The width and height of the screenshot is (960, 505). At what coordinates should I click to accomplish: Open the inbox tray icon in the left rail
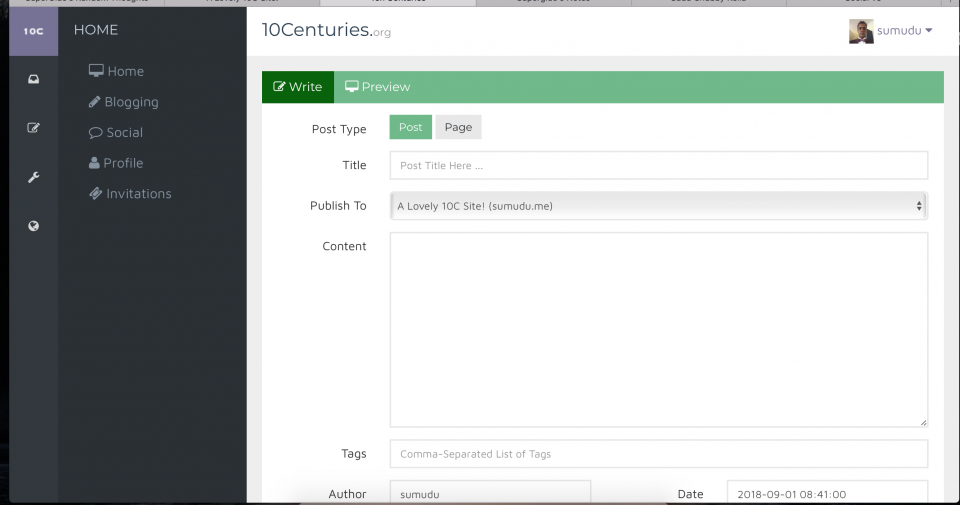point(34,80)
